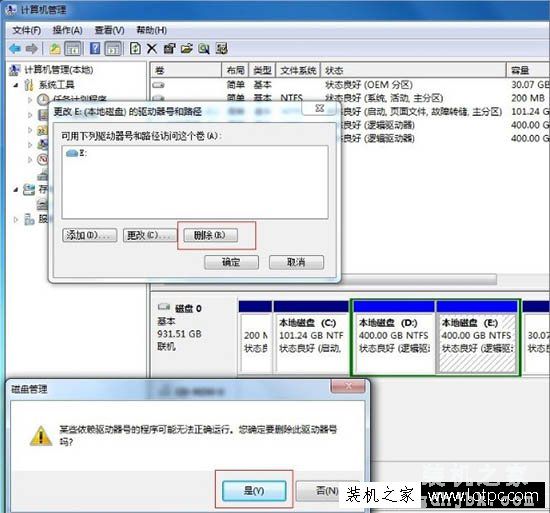Select the 本地磁盘 (C:) partition block
This screenshot has height=513, width=550.
click(x=311, y=337)
